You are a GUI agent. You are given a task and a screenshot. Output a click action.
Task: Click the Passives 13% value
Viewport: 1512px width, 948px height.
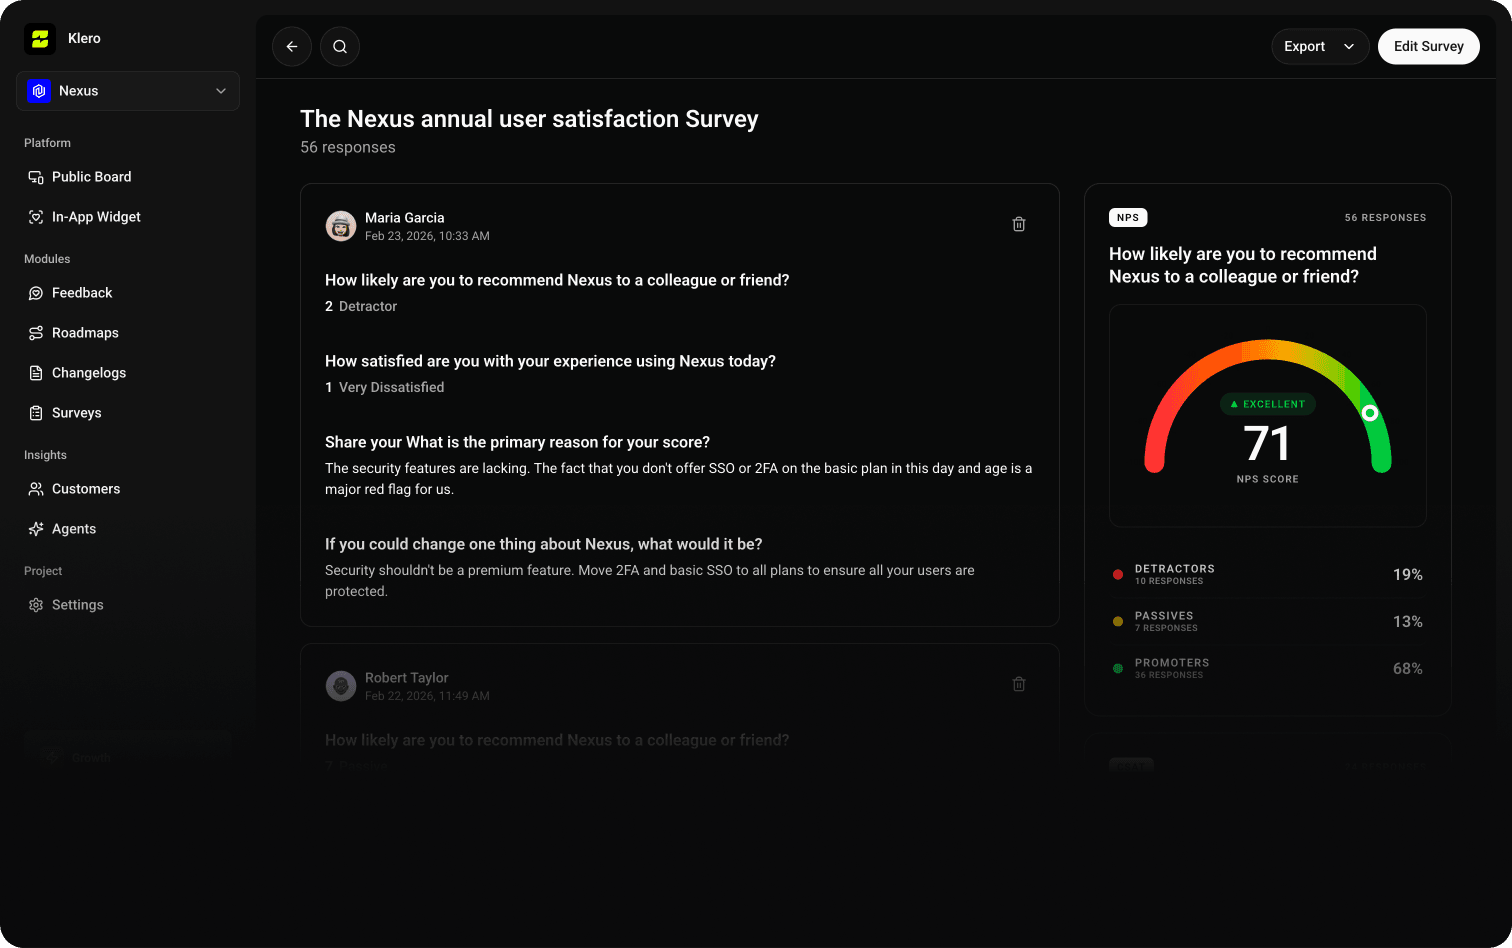[x=1408, y=622]
